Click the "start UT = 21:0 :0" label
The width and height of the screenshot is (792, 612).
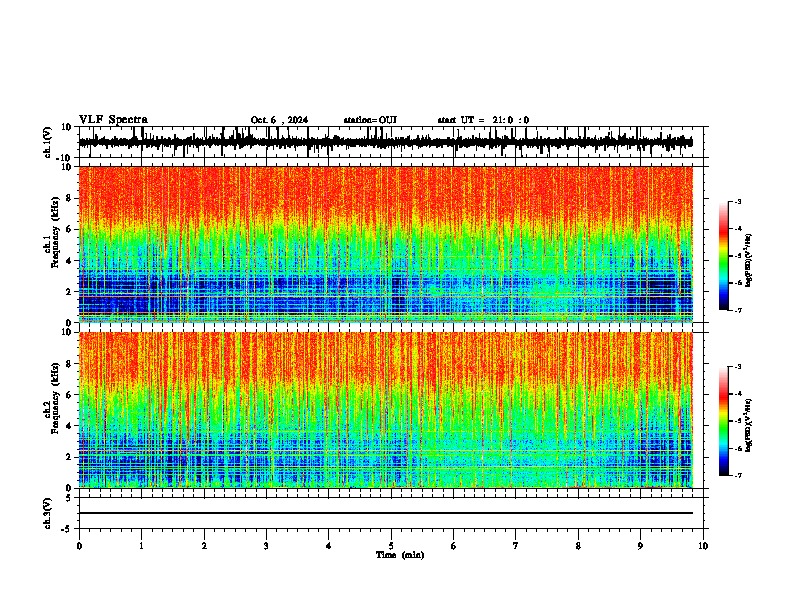[x=483, y=120]
